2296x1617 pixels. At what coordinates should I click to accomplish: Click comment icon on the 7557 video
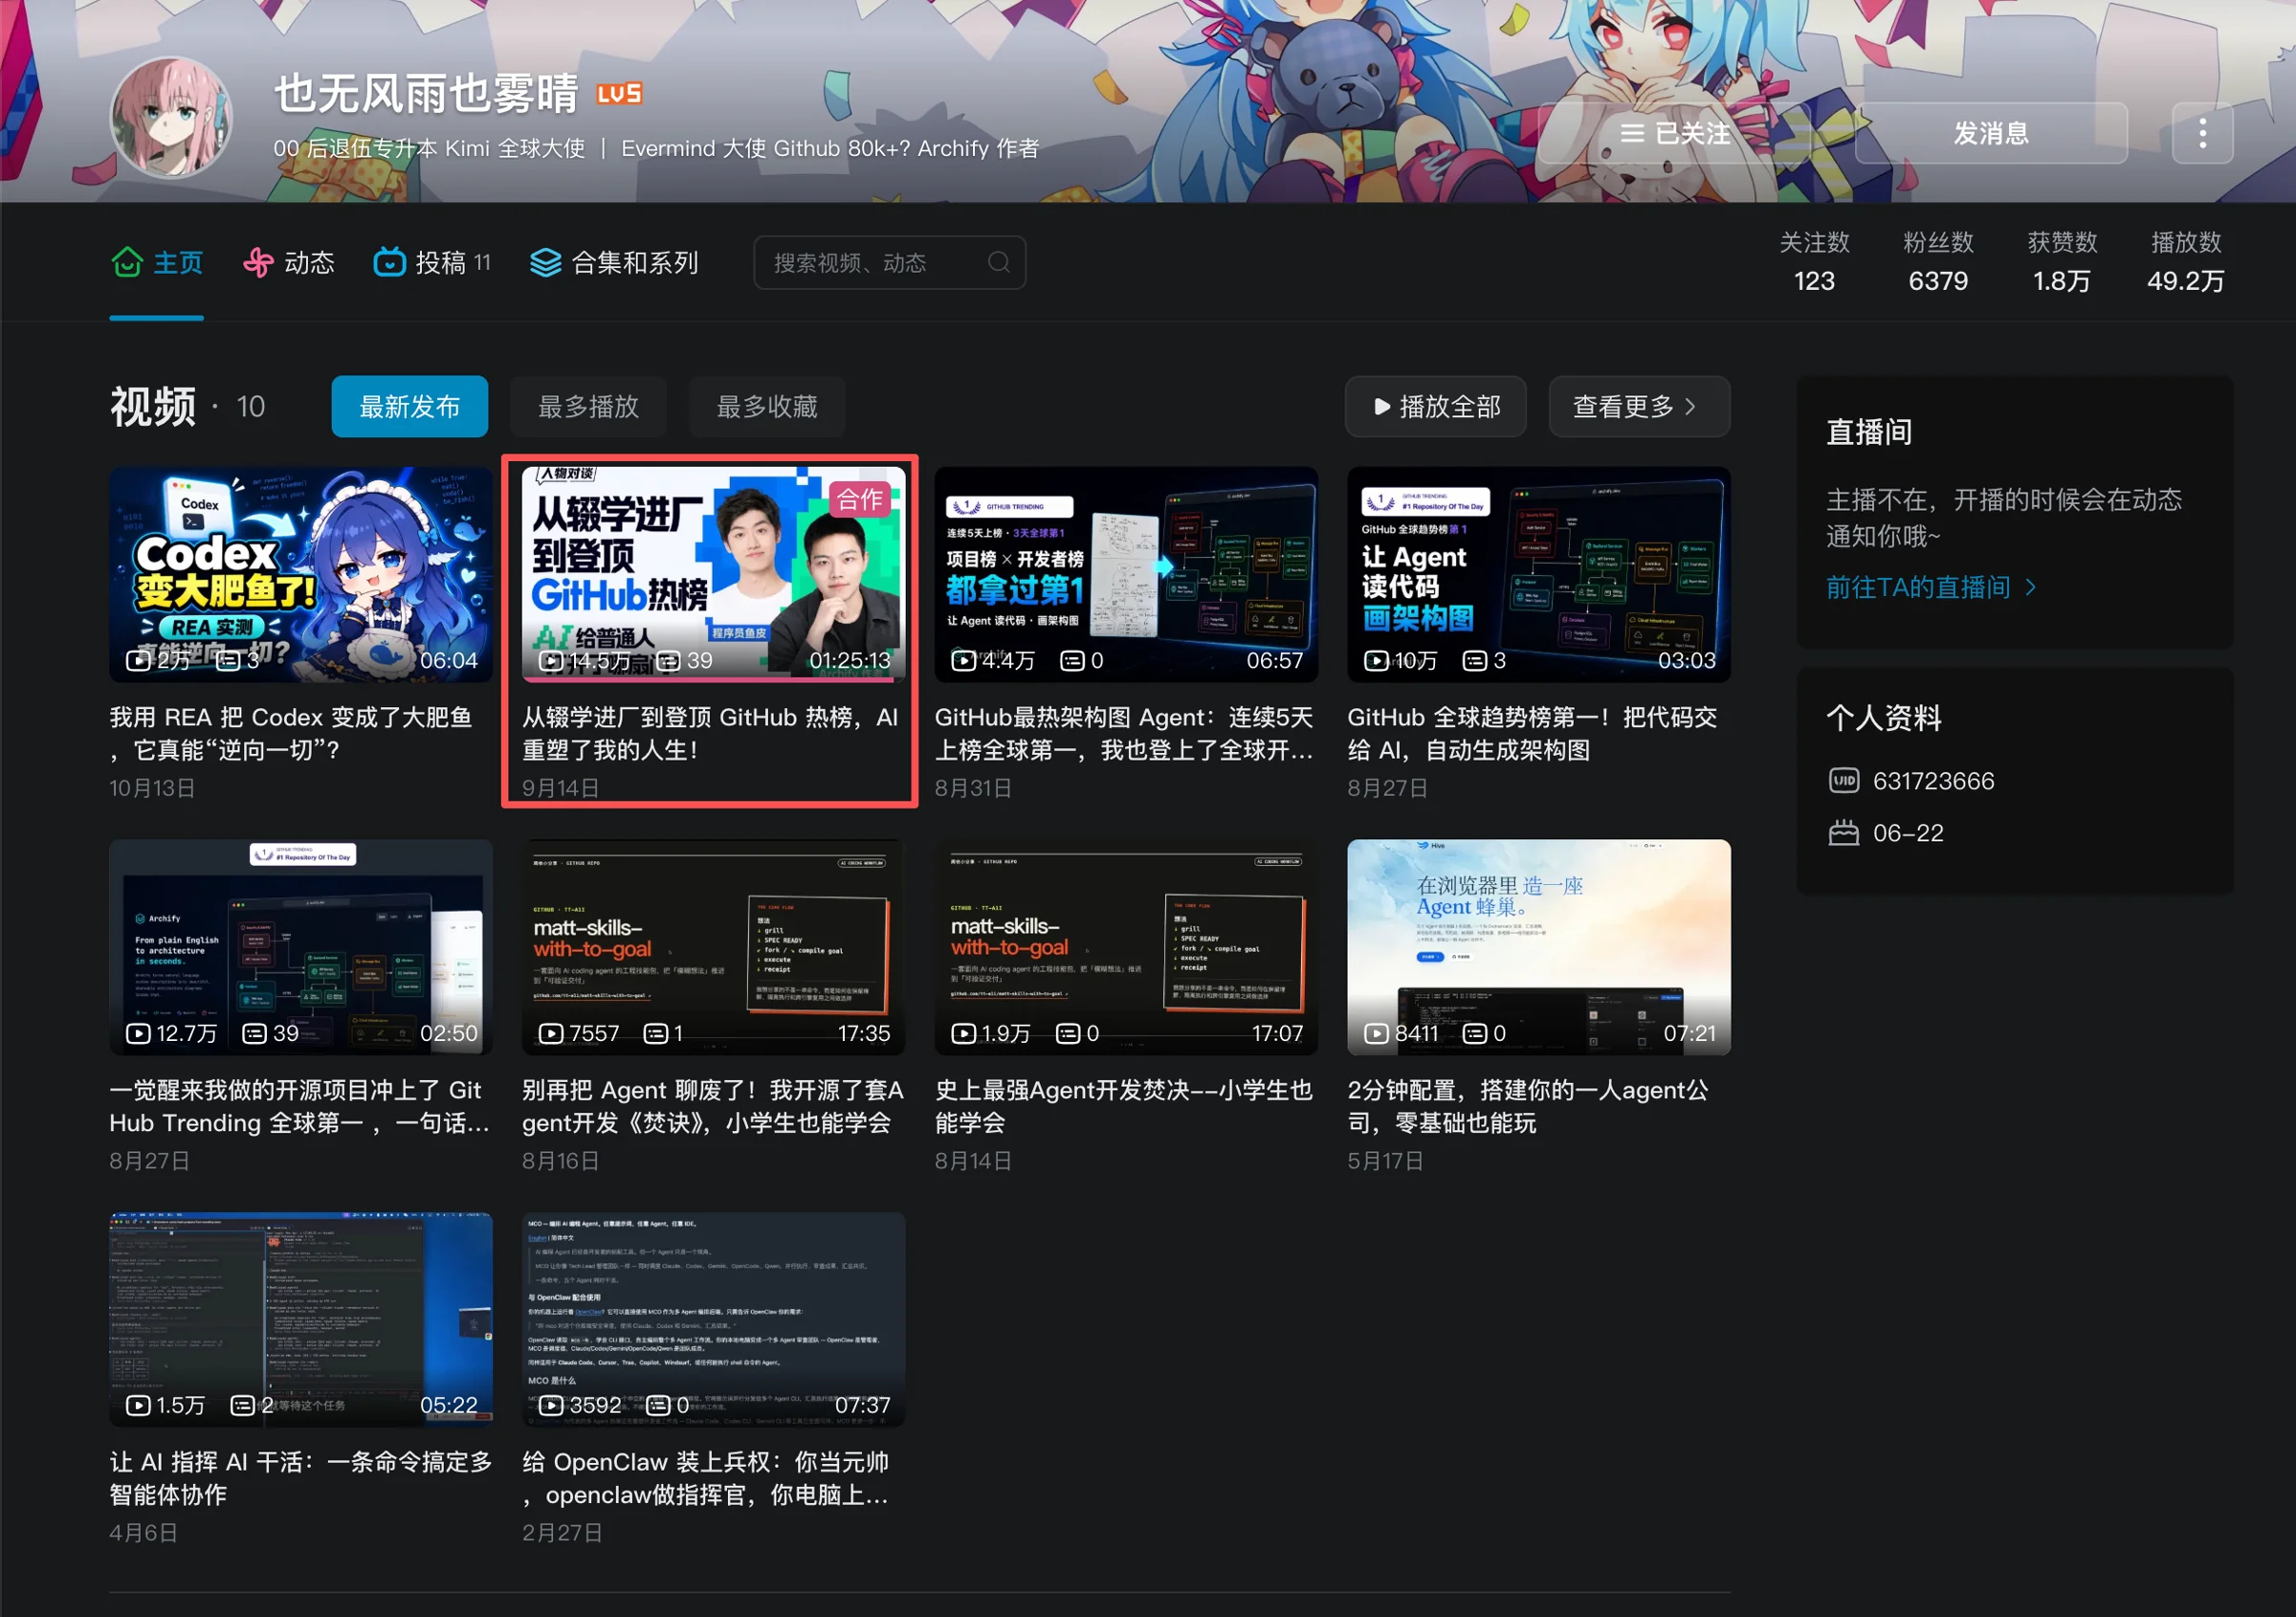click(x=655, y=1033)
